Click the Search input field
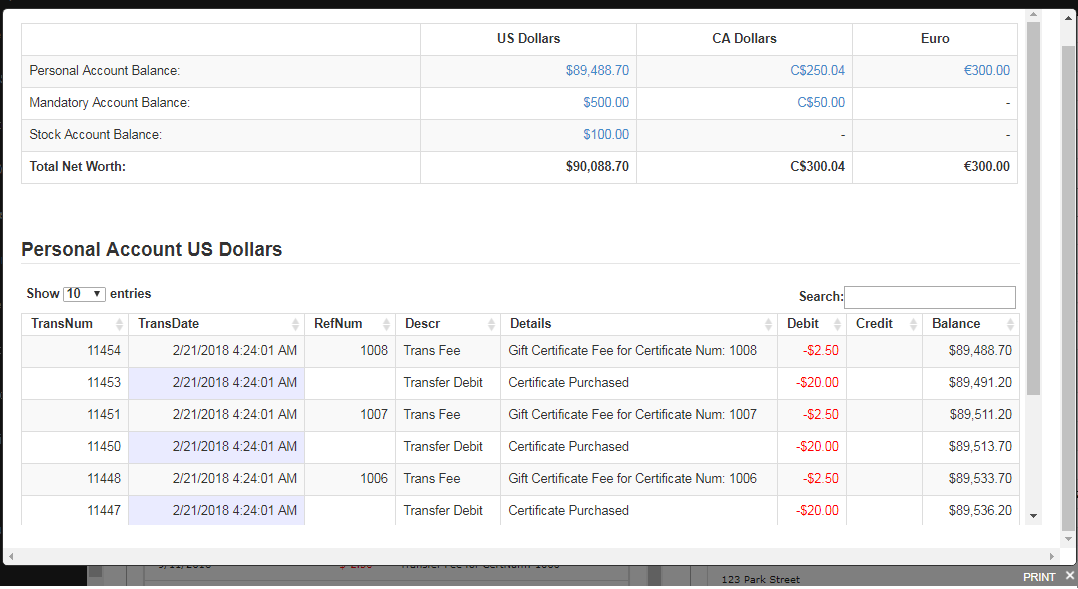The height and width of the screenshot is (589, 1078). point(930,297)
